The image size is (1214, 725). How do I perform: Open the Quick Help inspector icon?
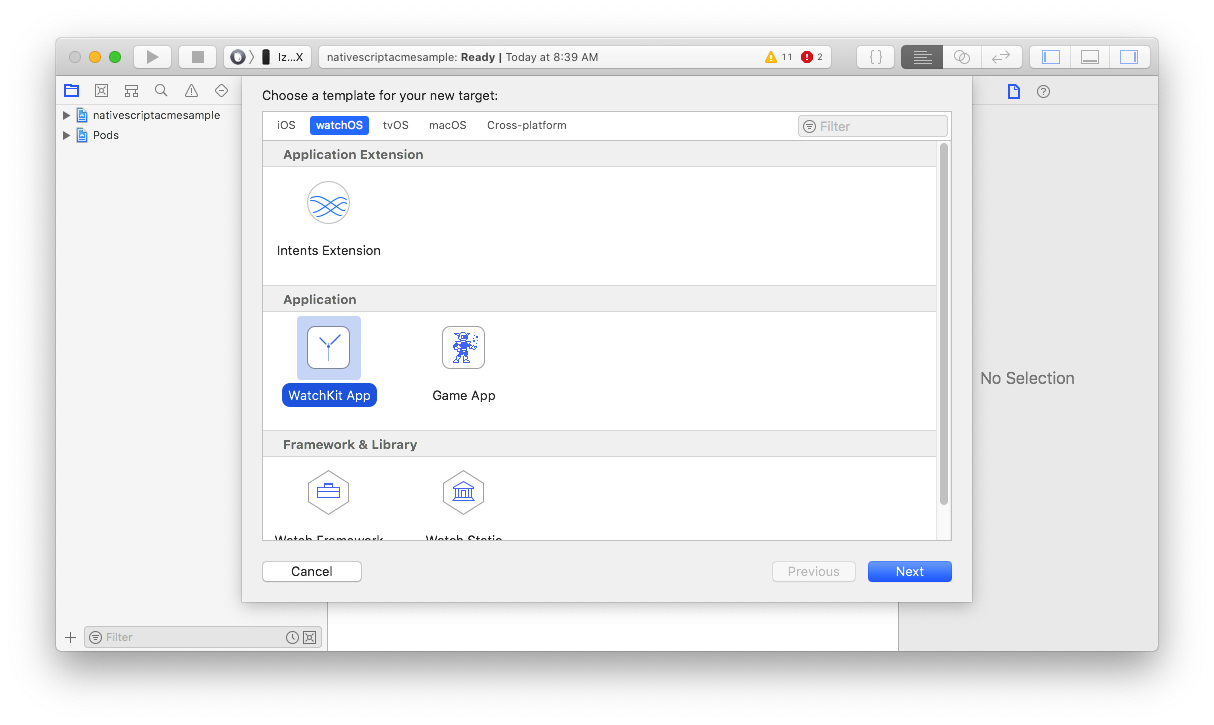pyautogui.click(x=1043, y=92)
